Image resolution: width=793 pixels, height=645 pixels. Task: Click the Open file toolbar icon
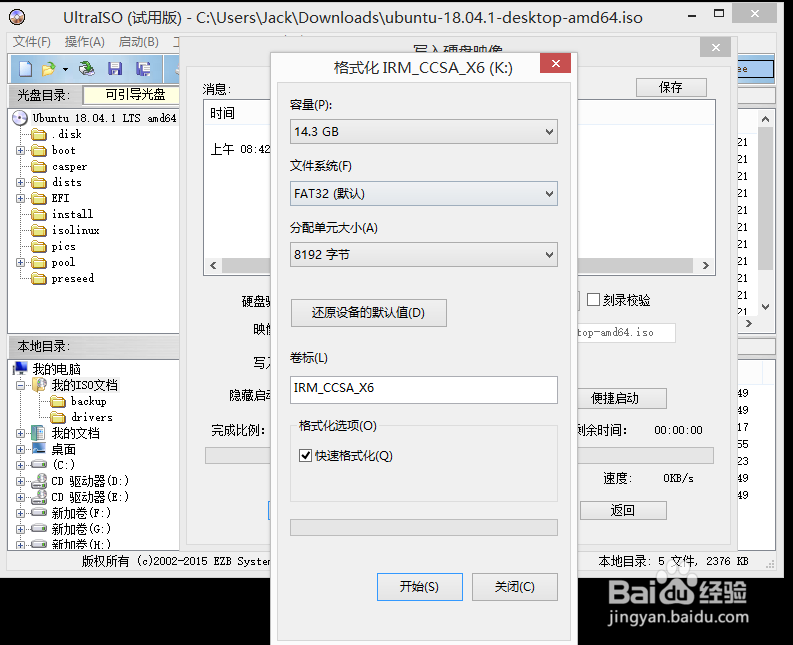point(49,69)
